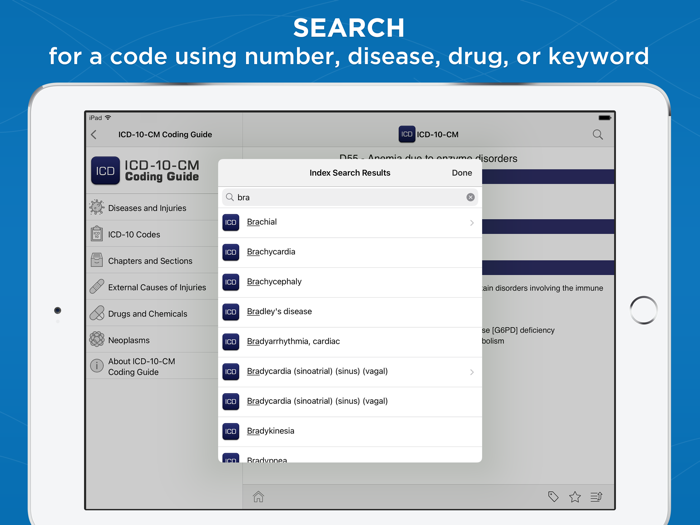Select the Brachycephaly result

point(350,282)
